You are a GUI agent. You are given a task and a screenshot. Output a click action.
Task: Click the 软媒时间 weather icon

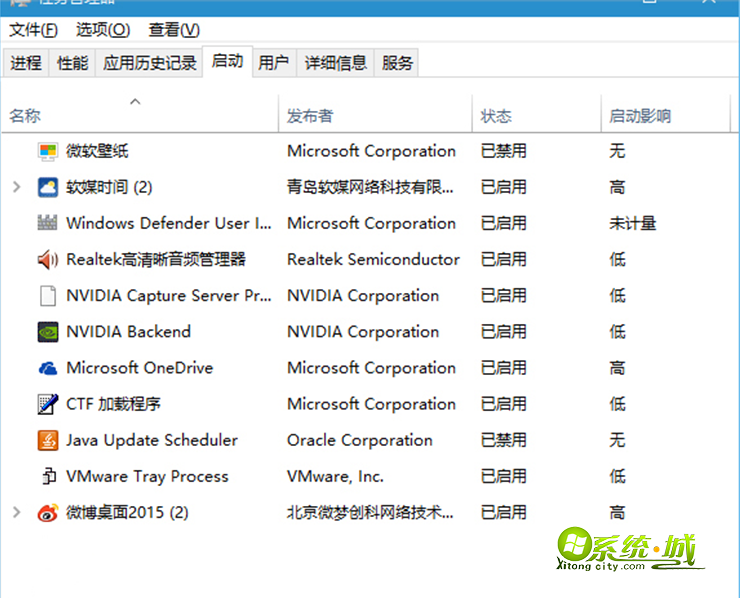coord(48,187)
